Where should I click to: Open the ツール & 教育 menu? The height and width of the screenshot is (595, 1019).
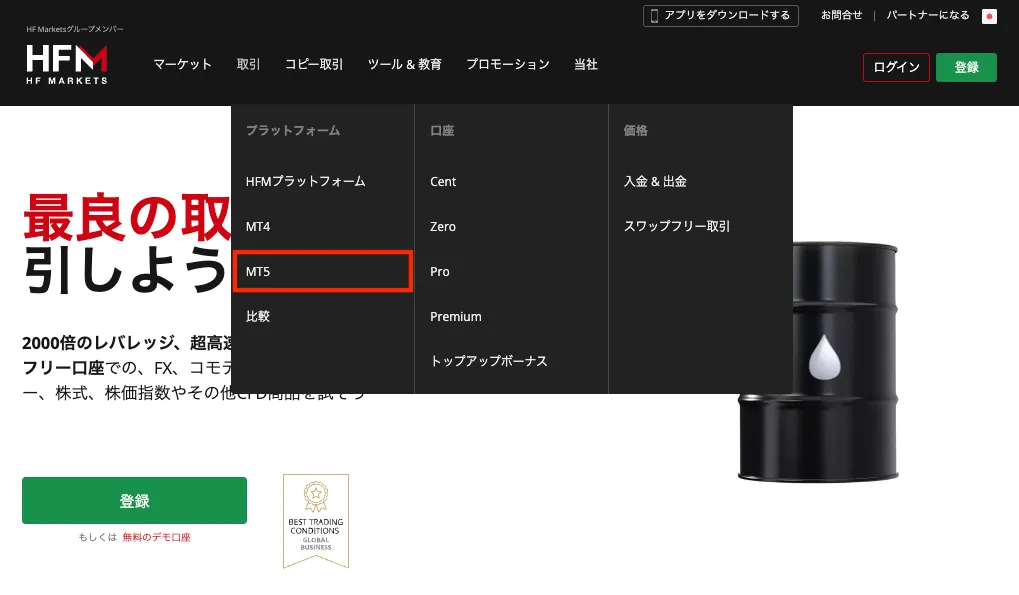(x=404, y=64)
